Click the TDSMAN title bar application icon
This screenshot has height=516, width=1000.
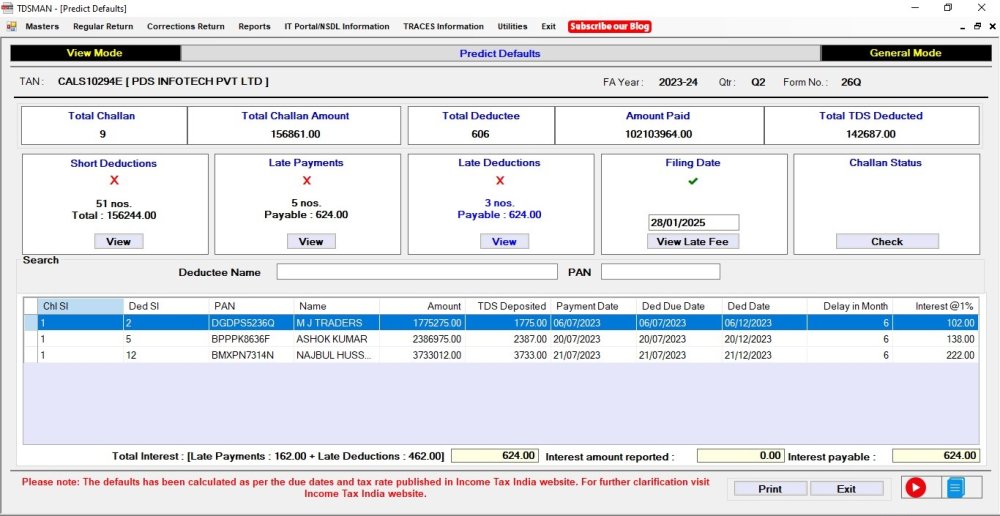click(9, 8)
